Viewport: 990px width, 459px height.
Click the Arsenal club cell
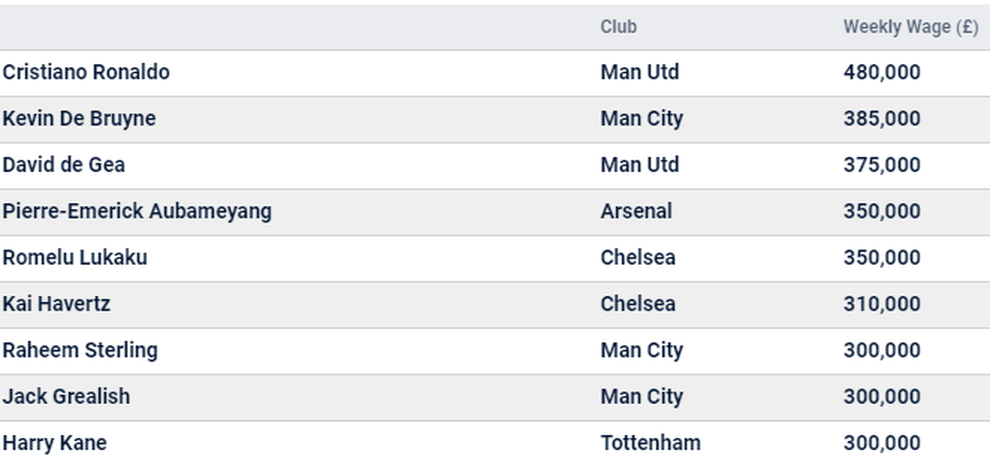pos(636,211)
